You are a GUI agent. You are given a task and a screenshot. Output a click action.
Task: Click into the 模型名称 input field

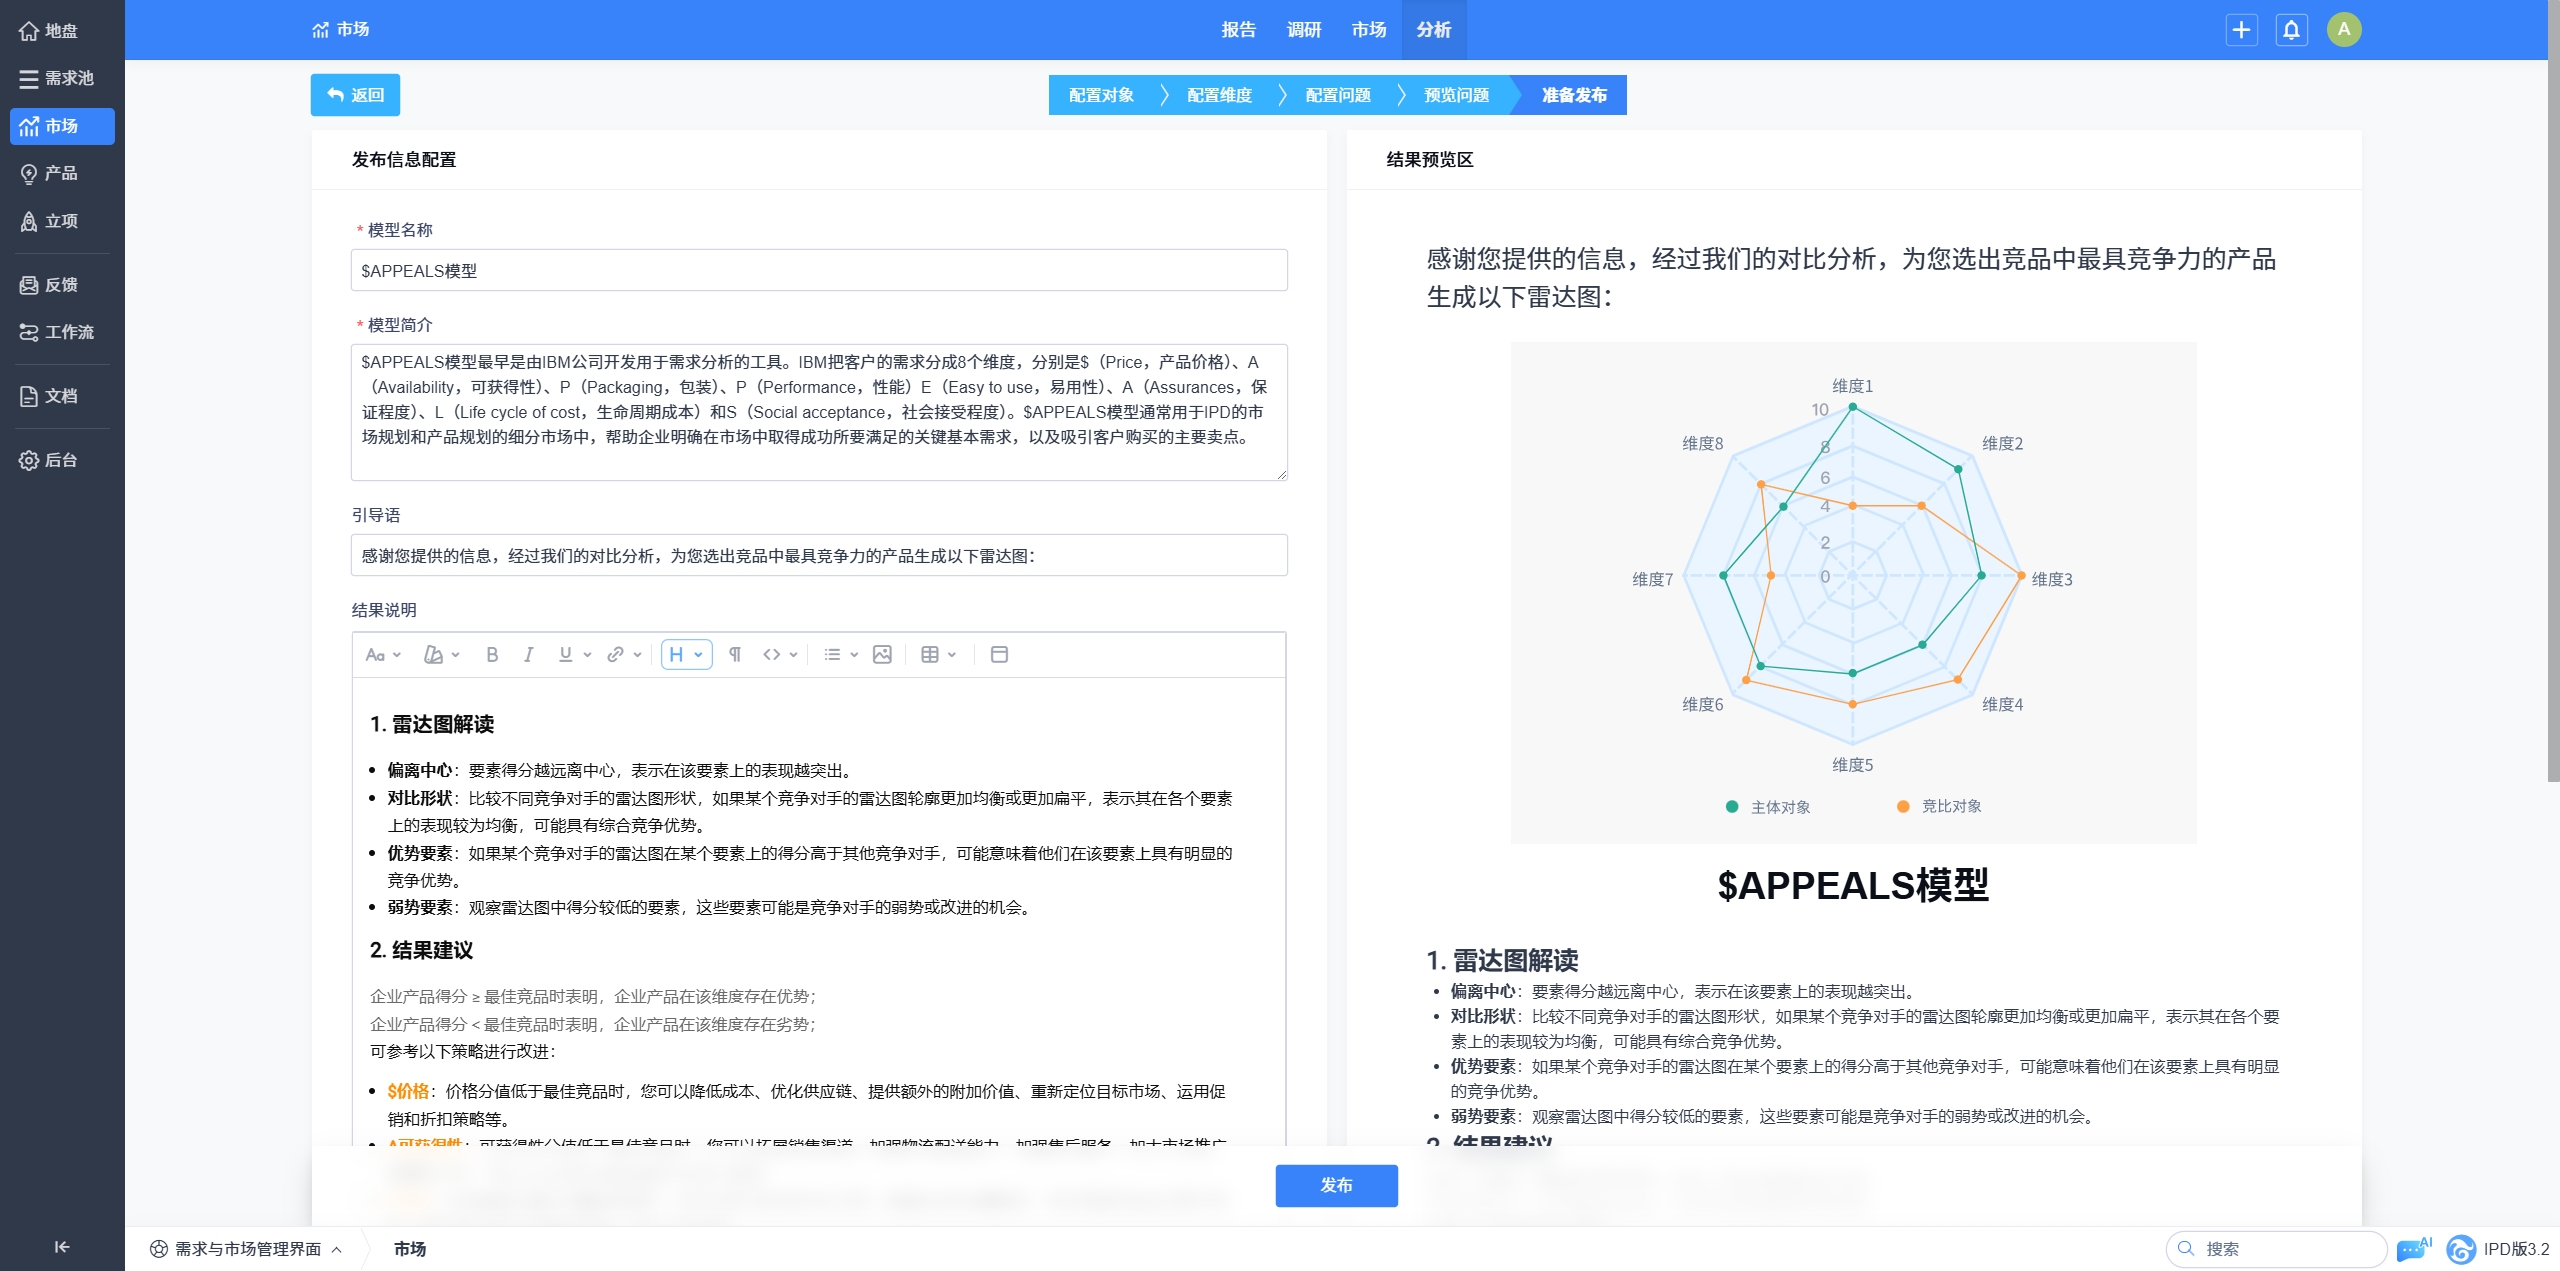click(819, 270)
